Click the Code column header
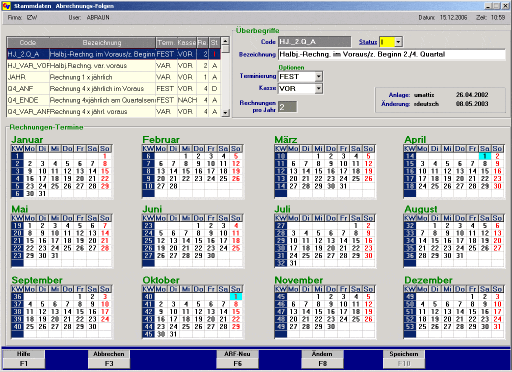The height and width of the screenshot is (372, 512). point(28,43)
